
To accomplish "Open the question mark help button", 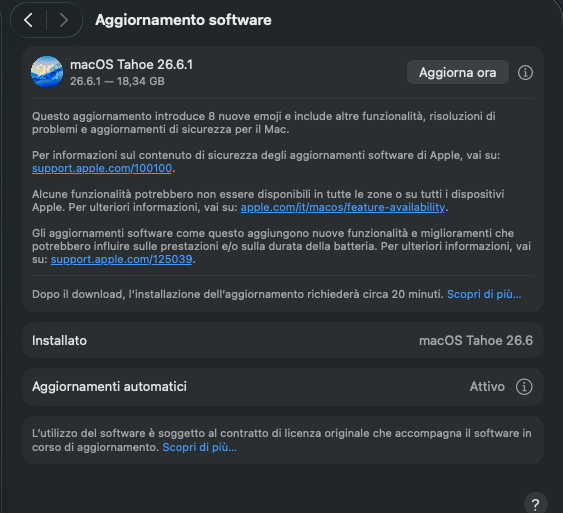I will (535, 504).
